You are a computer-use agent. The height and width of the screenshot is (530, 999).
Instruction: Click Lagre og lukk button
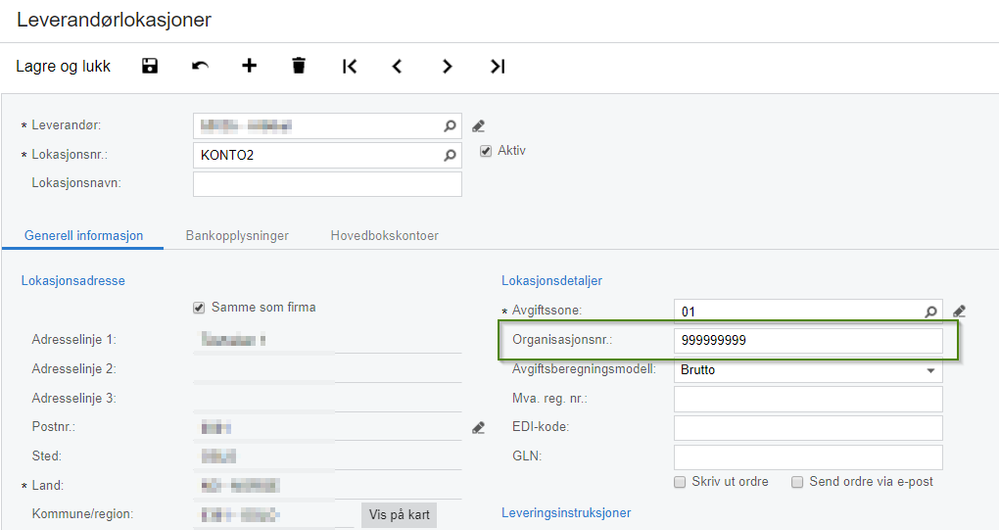(63, 66)
